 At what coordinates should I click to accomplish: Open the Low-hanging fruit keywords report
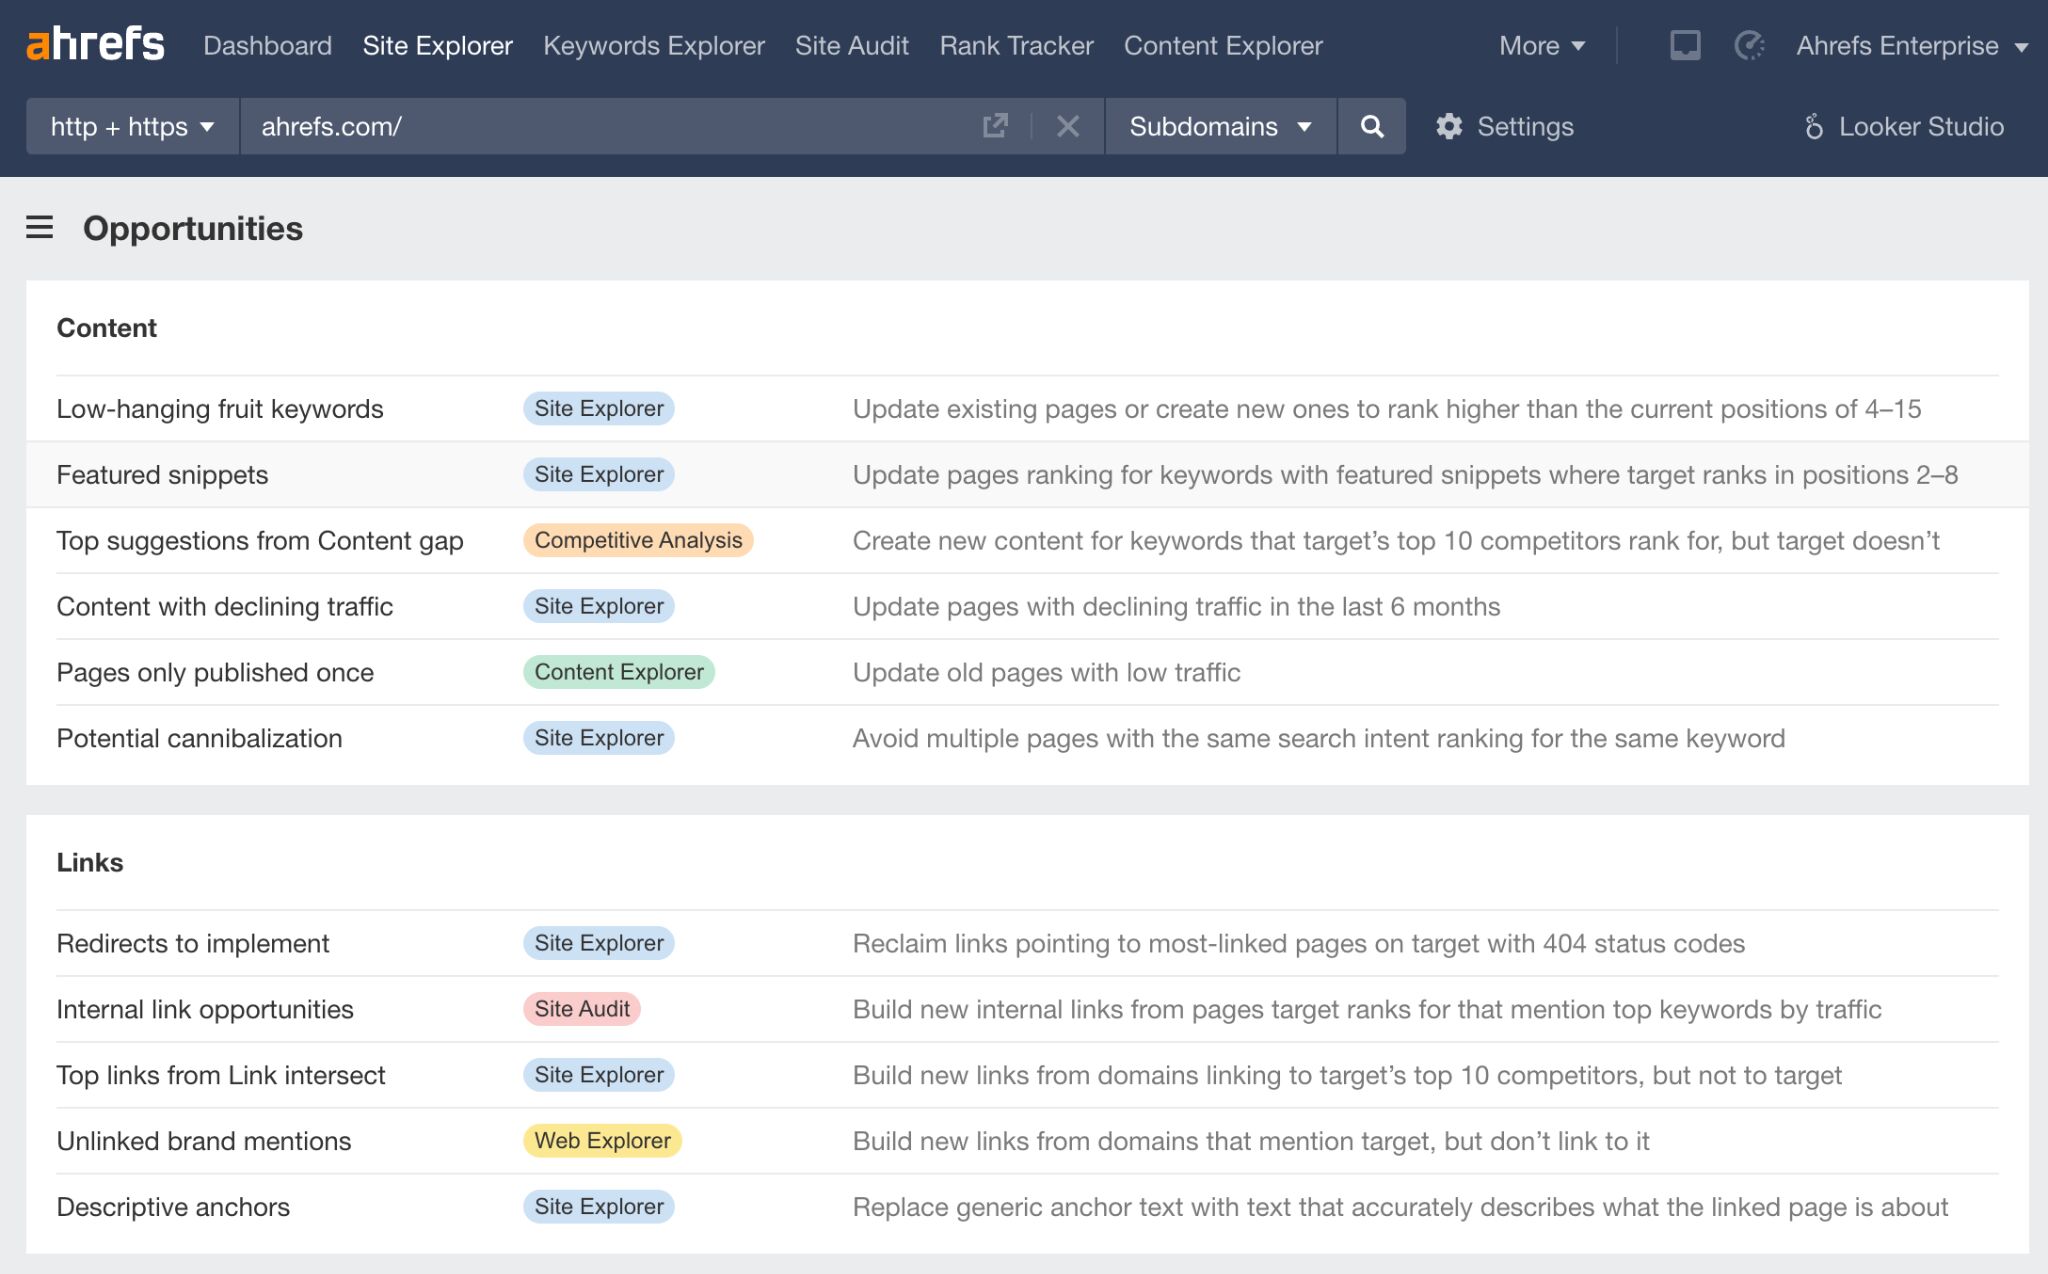pos(219,408)
